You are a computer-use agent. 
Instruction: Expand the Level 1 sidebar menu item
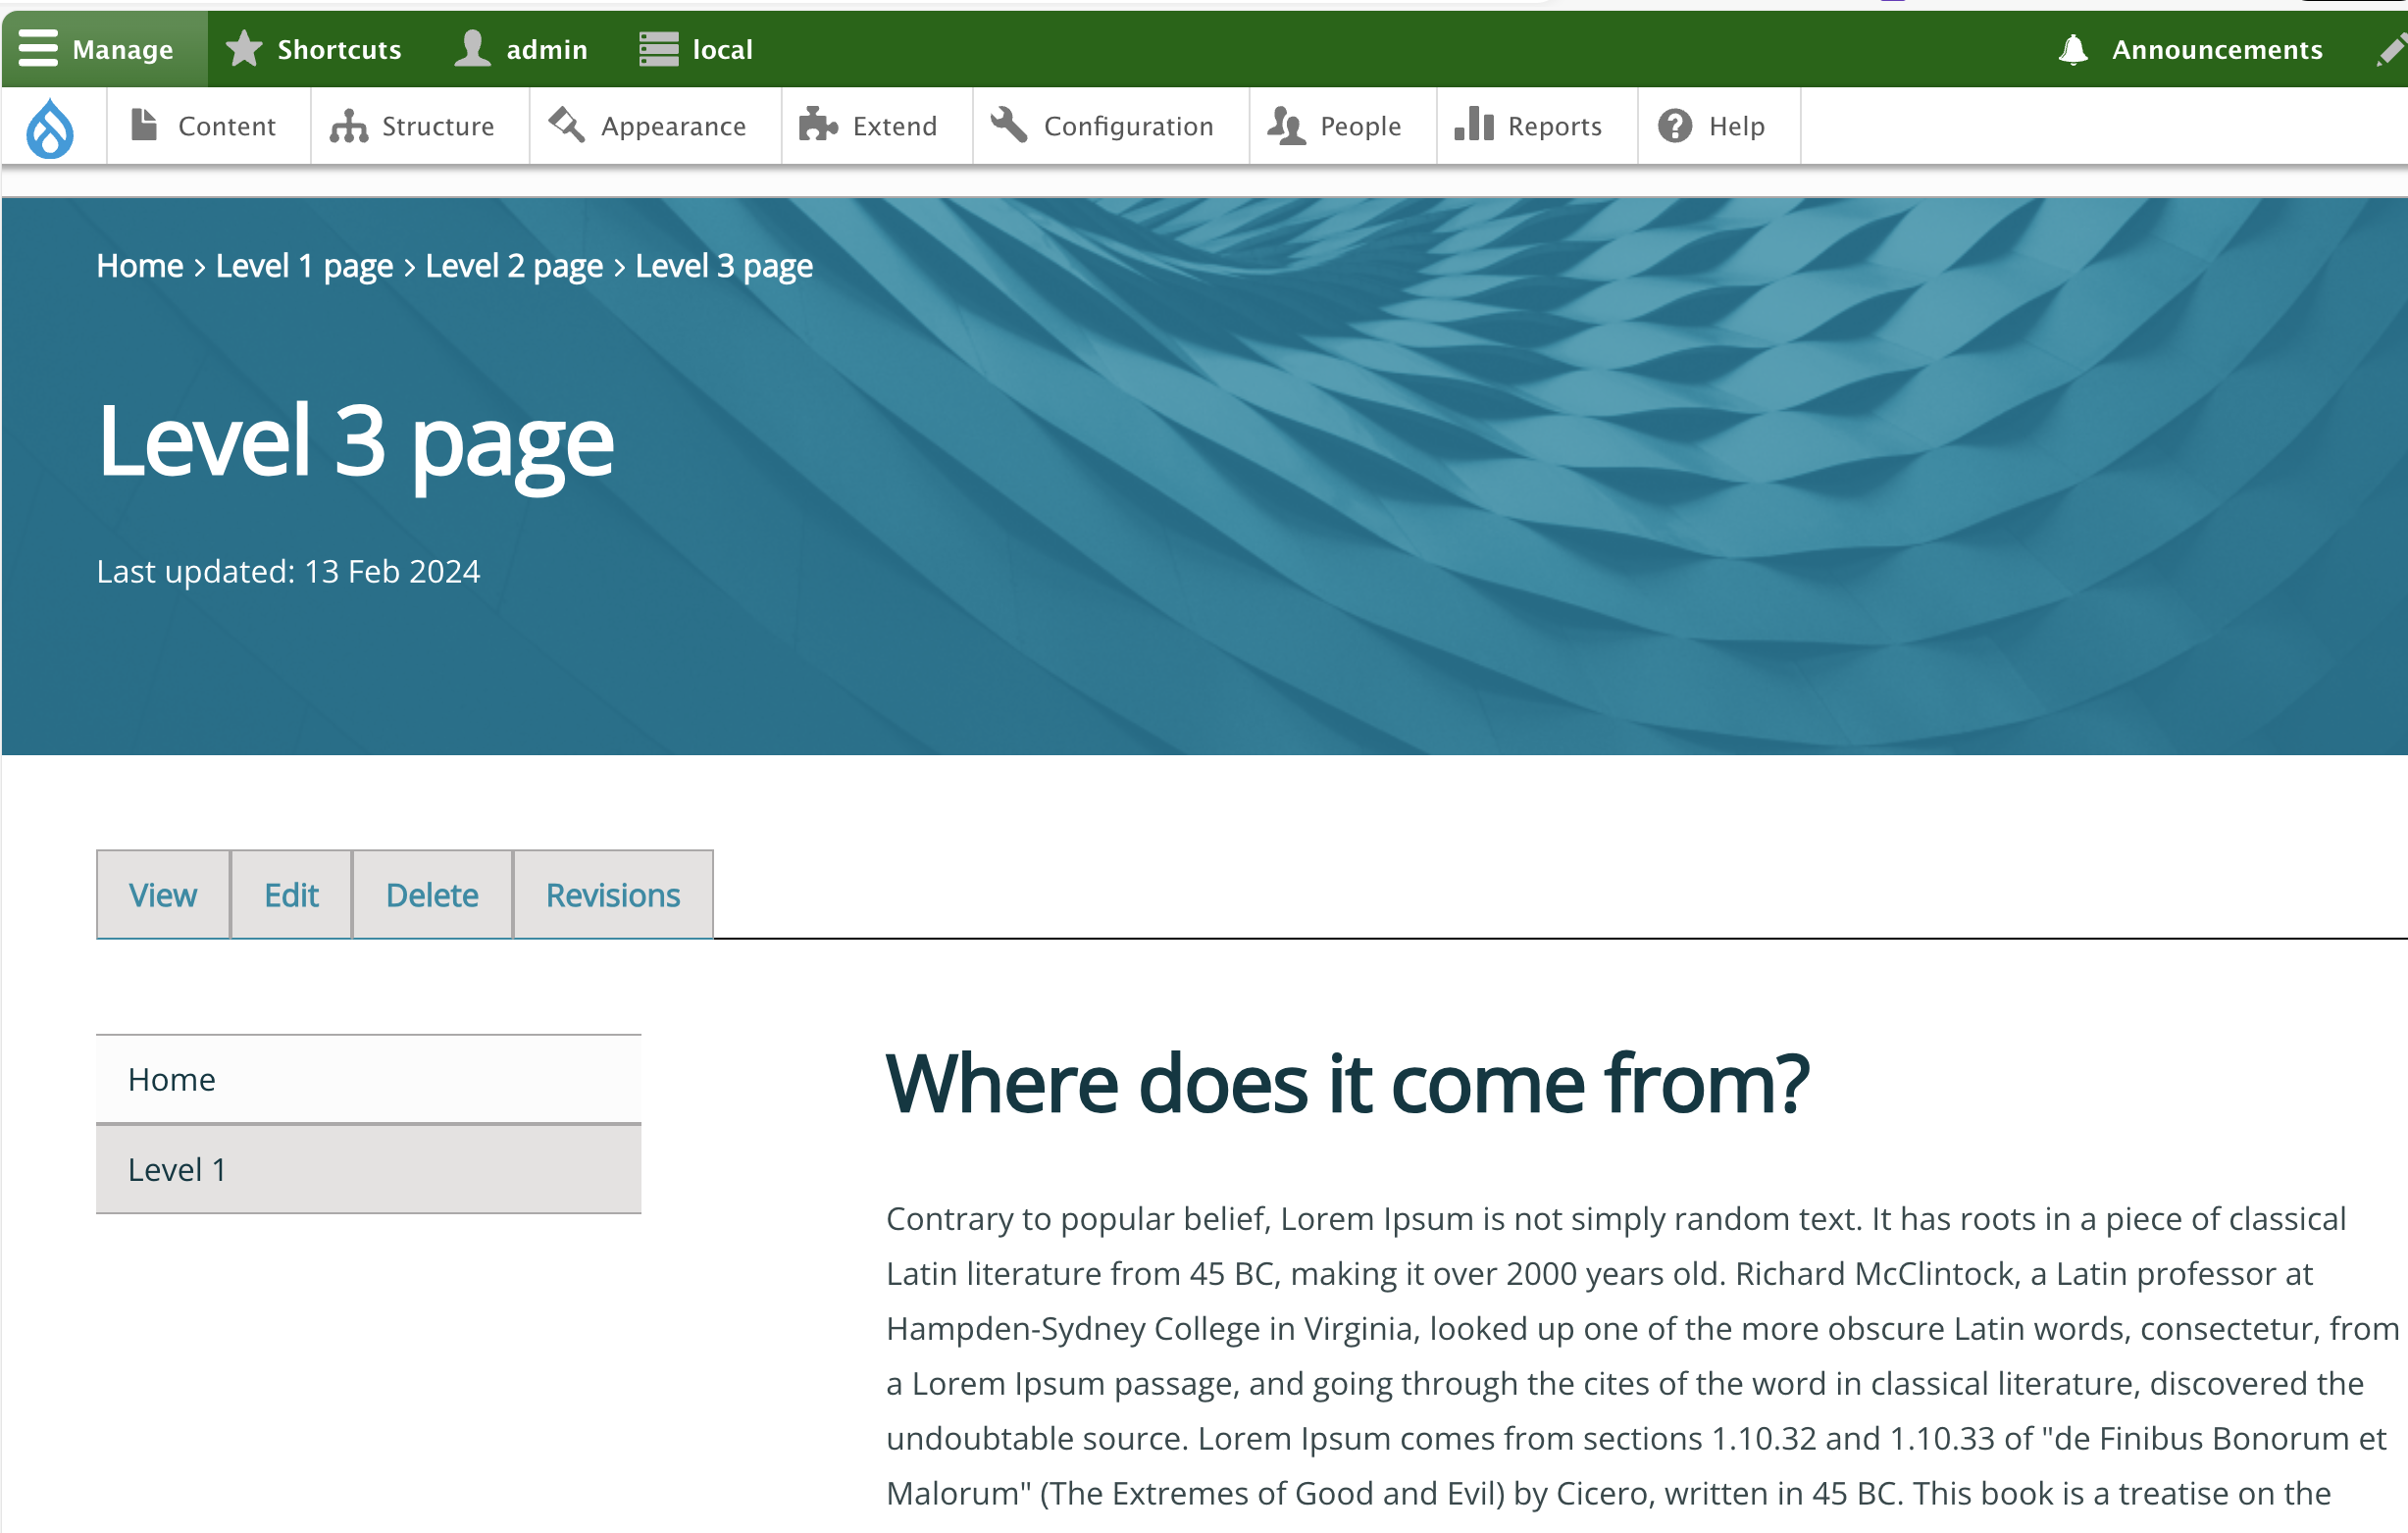(177, 1167)
